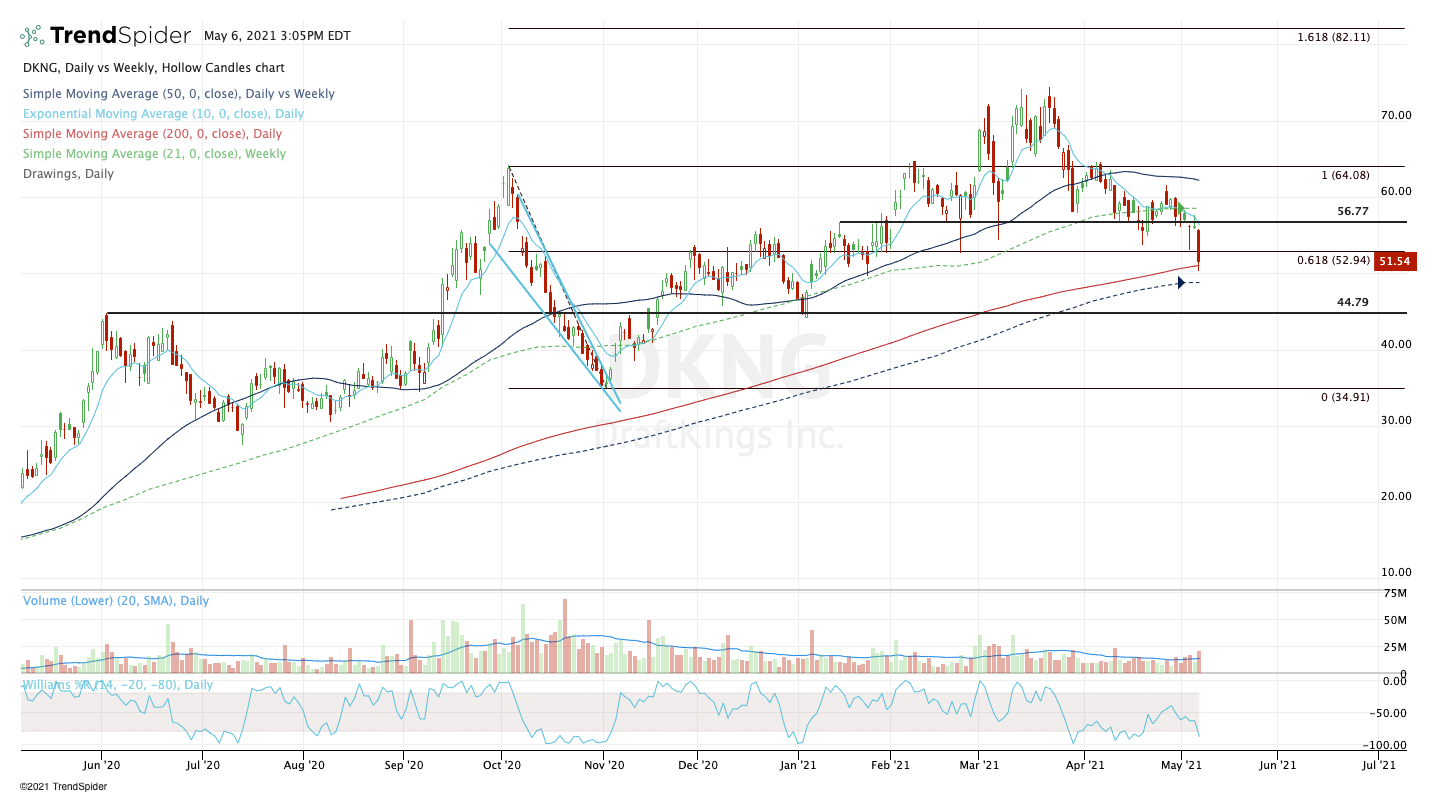This screenshot has width=1437, height=796.
Task: Click the 50M volume axis label
Action: [1397, 620]
